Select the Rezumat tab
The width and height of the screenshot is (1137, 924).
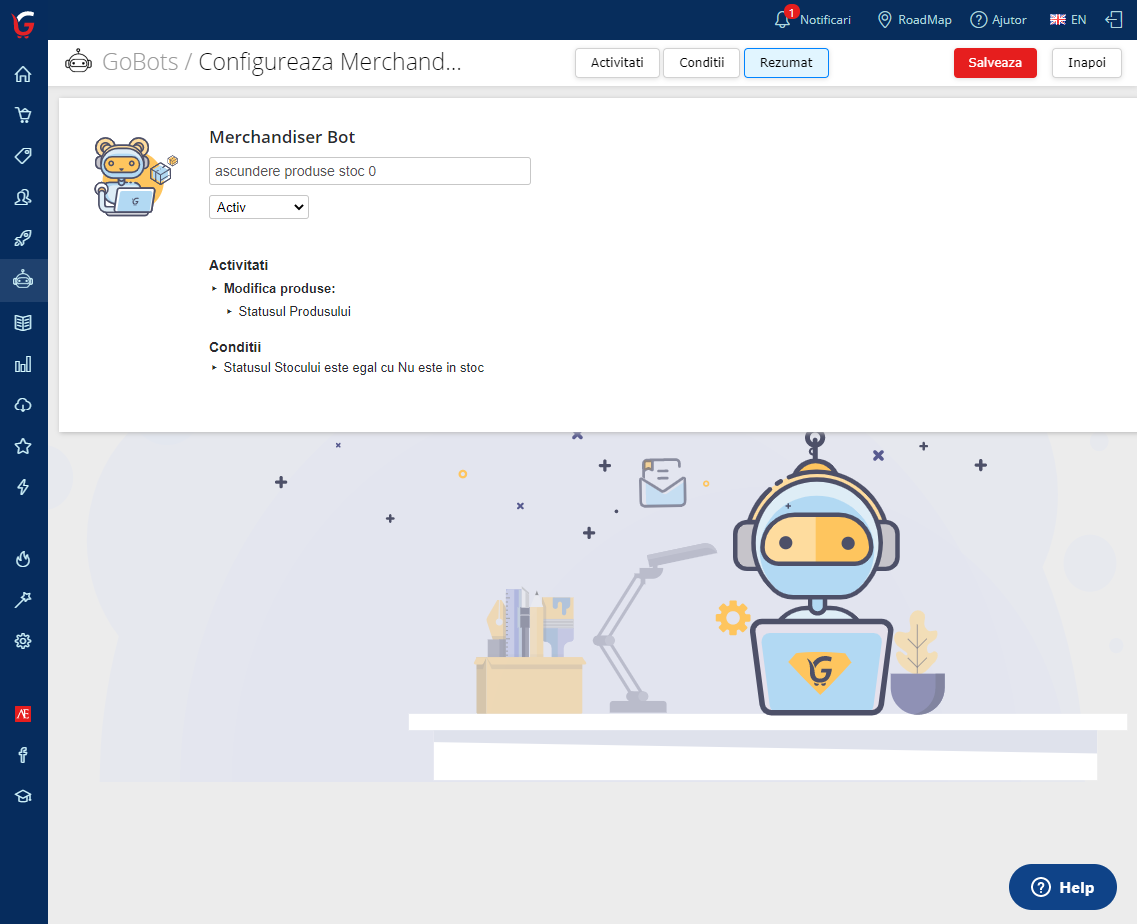tap(786, 62)
